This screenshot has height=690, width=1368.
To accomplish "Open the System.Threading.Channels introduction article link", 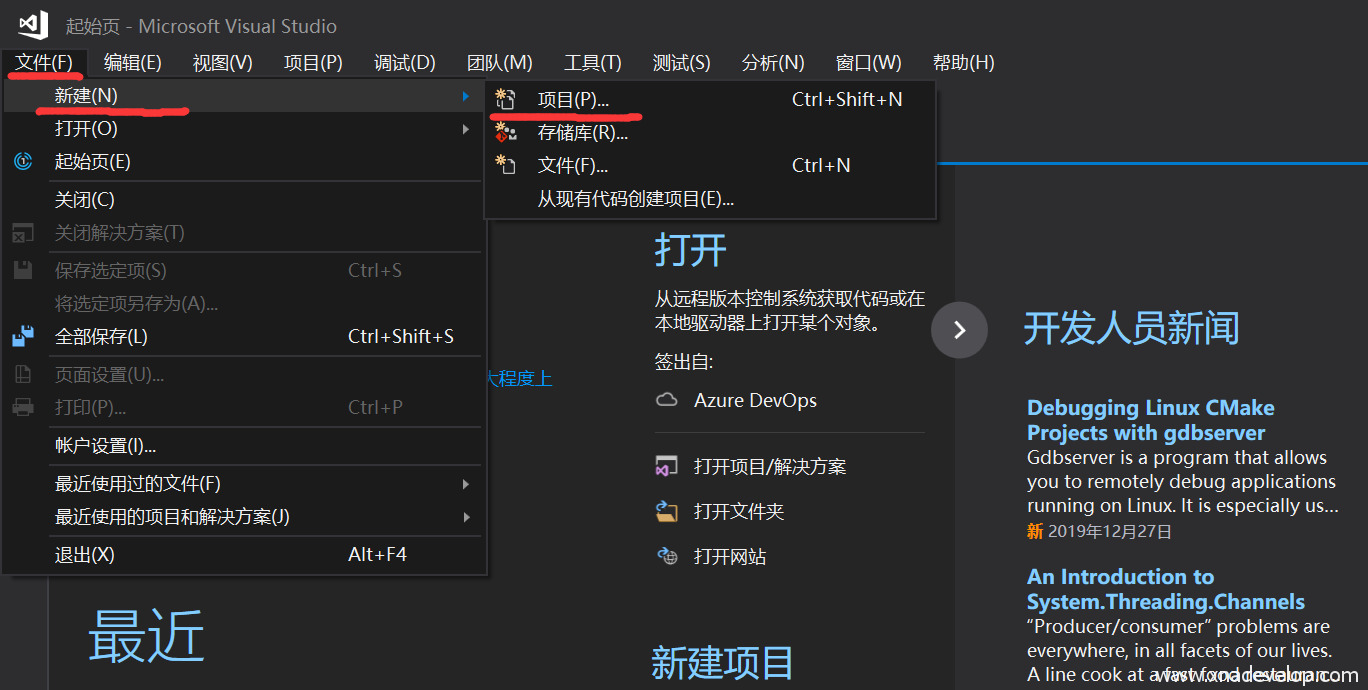I will (1165, 589).
